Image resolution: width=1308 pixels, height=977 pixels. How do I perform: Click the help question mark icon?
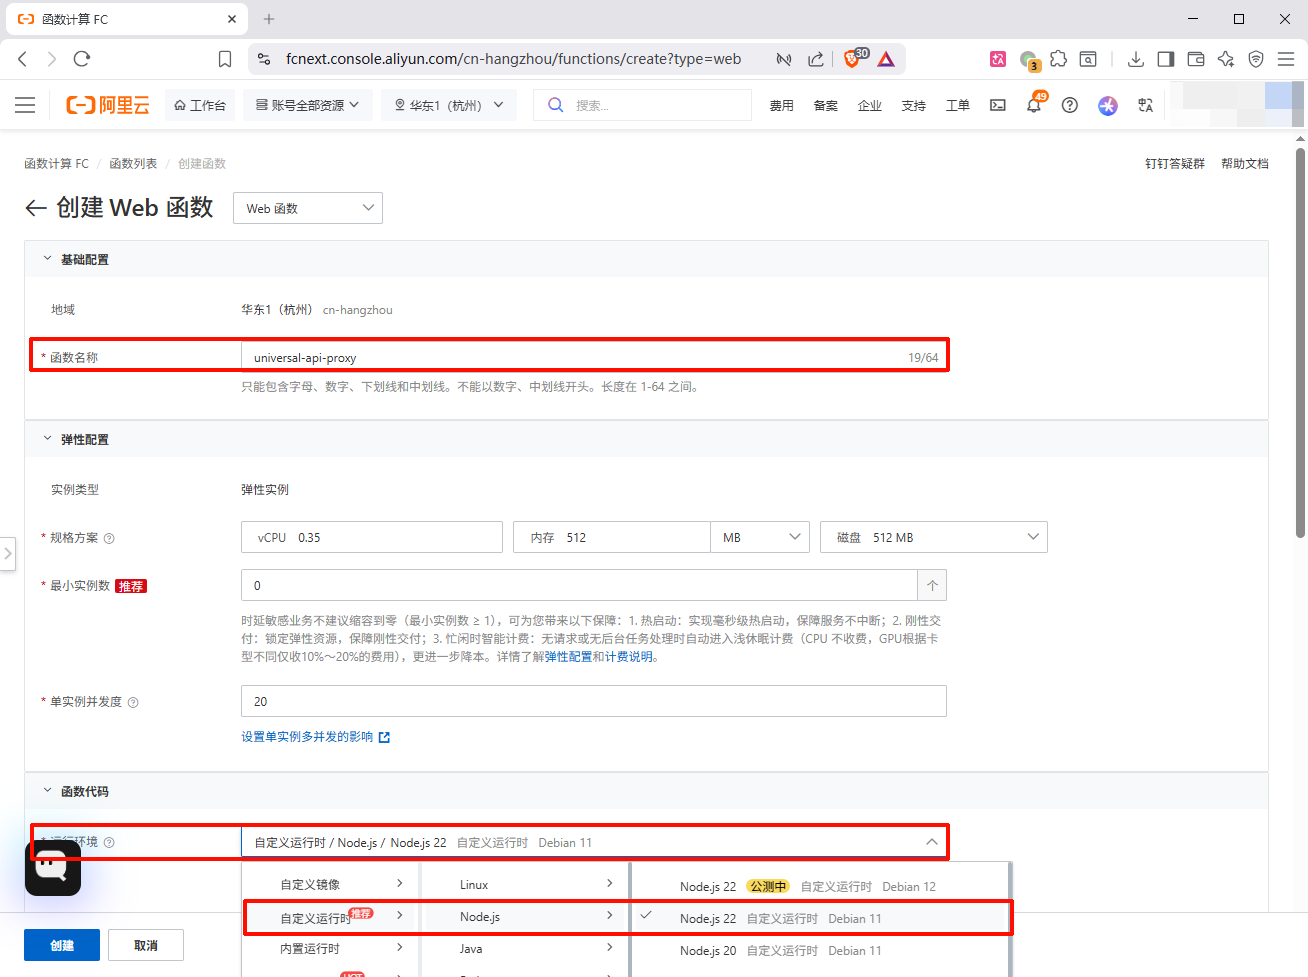(1069, 105)
